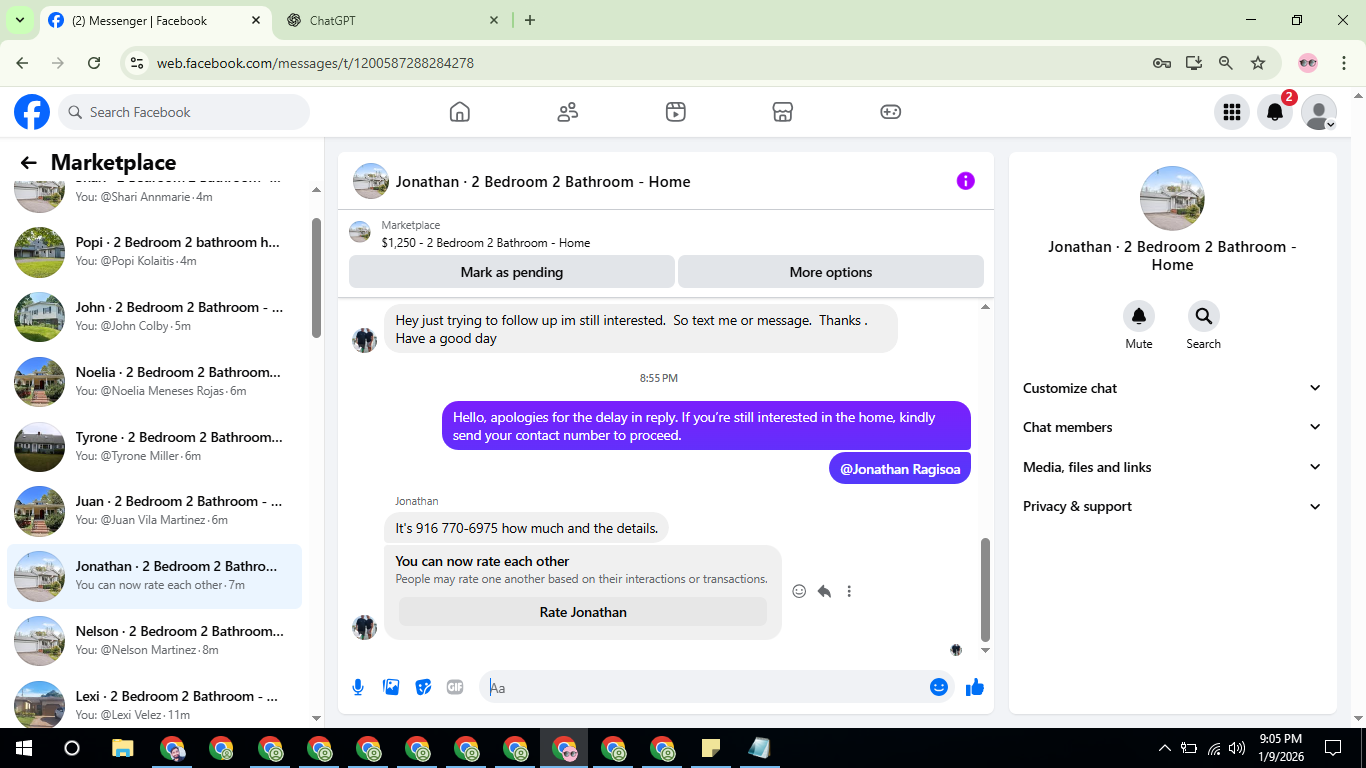The width and height of the screenshot is (1366, 768).
Task: Click the conversation list scrollbar
Action: tap(316, 278)
